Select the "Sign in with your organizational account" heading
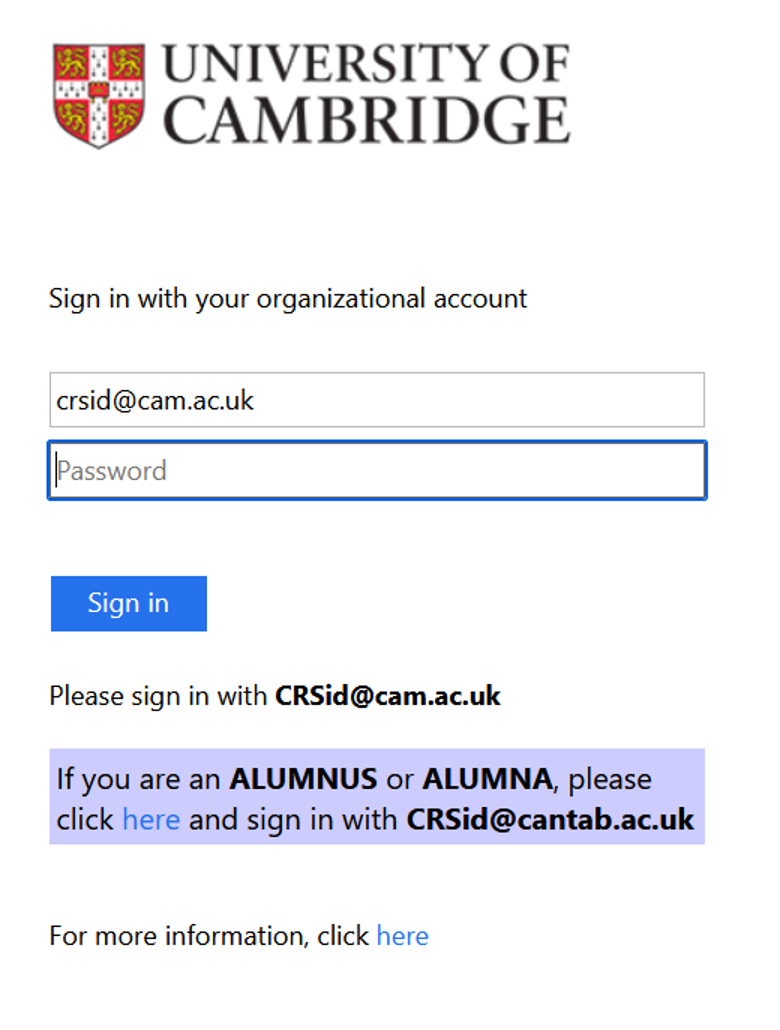The height and width of the screenshot is (1030, 780). [288, 299]
